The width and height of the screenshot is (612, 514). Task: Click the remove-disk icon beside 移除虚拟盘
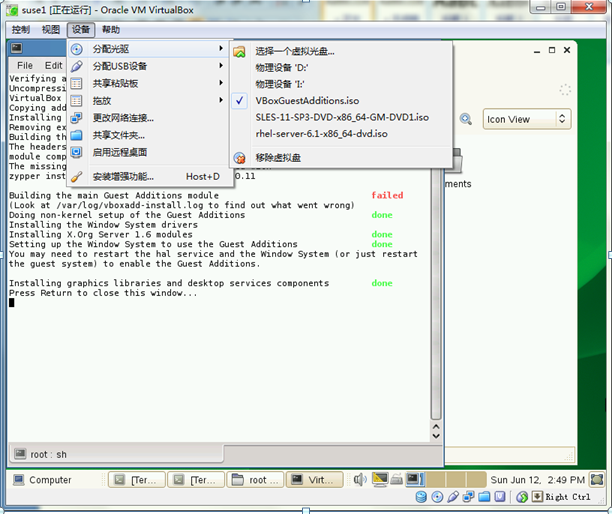pos(239,158)
